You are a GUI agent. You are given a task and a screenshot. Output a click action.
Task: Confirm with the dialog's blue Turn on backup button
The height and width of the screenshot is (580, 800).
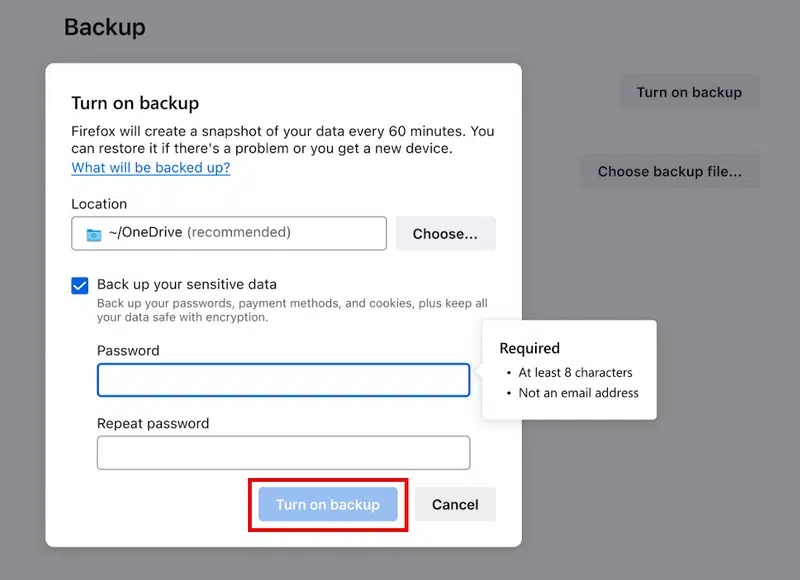[328, 504]
